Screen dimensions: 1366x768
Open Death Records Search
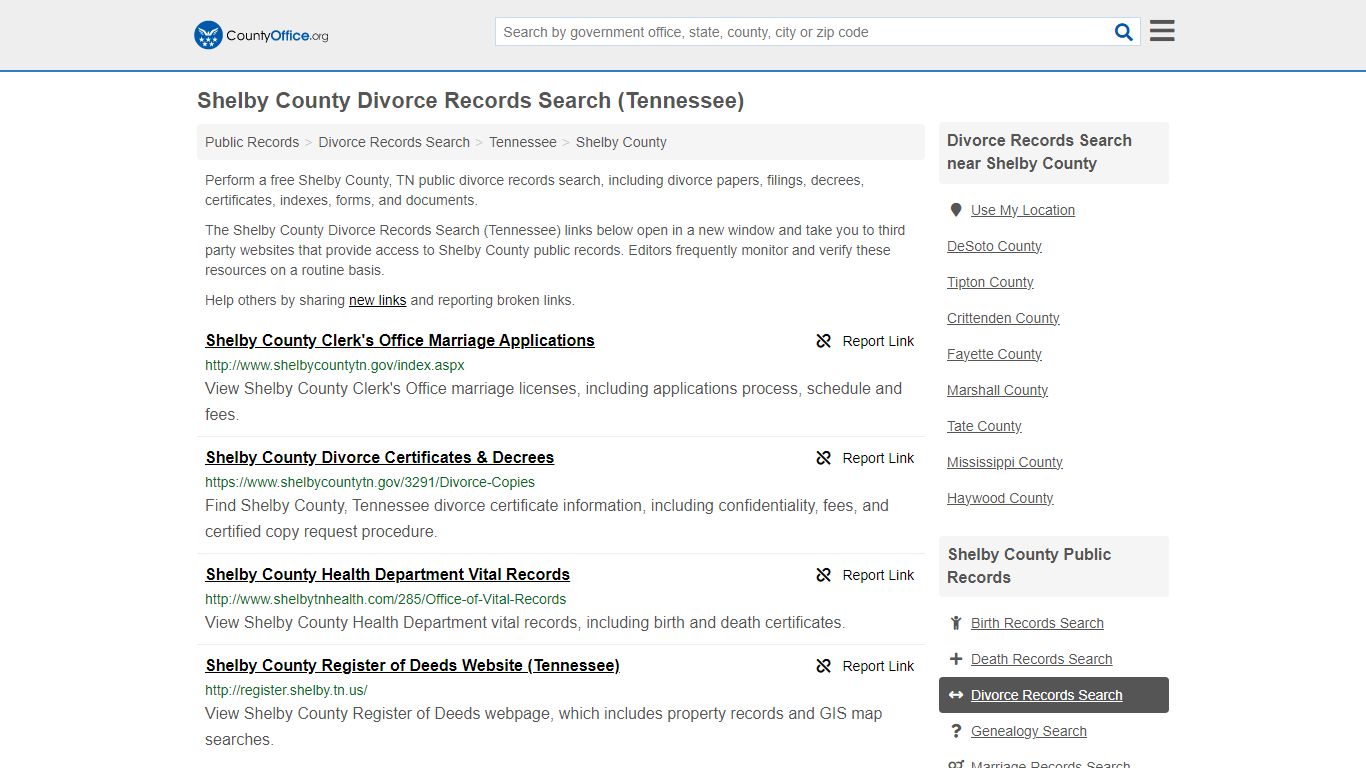click(x=1041, y=659)
